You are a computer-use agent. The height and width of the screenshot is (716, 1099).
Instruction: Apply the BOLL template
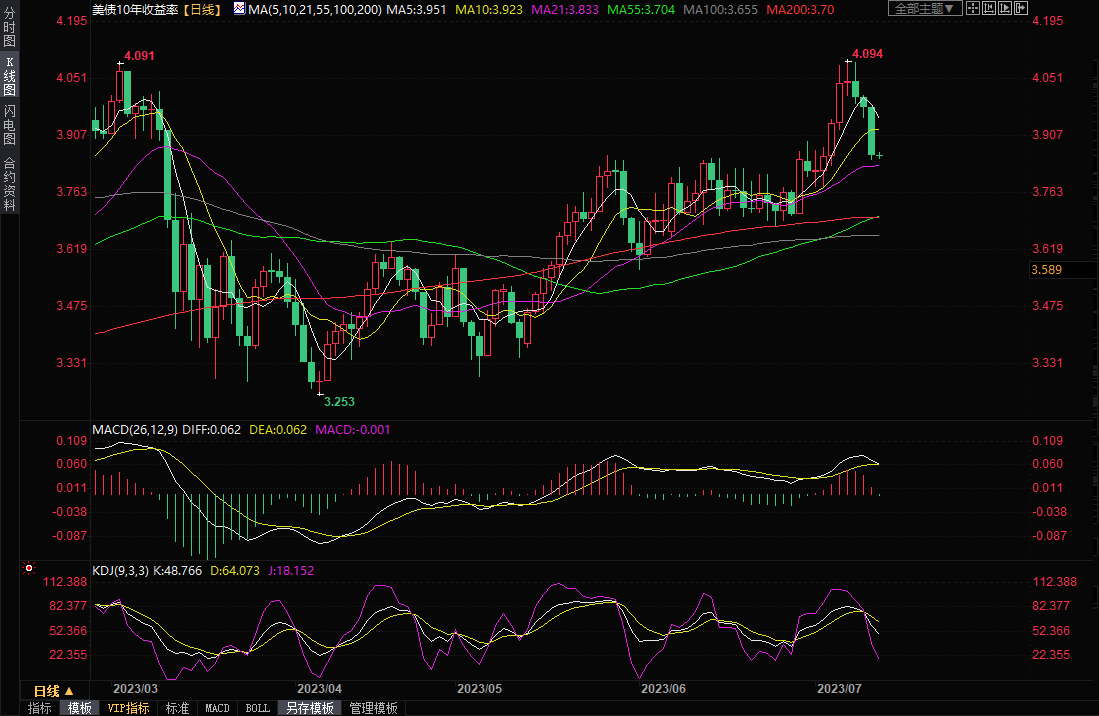click(257, 708)
